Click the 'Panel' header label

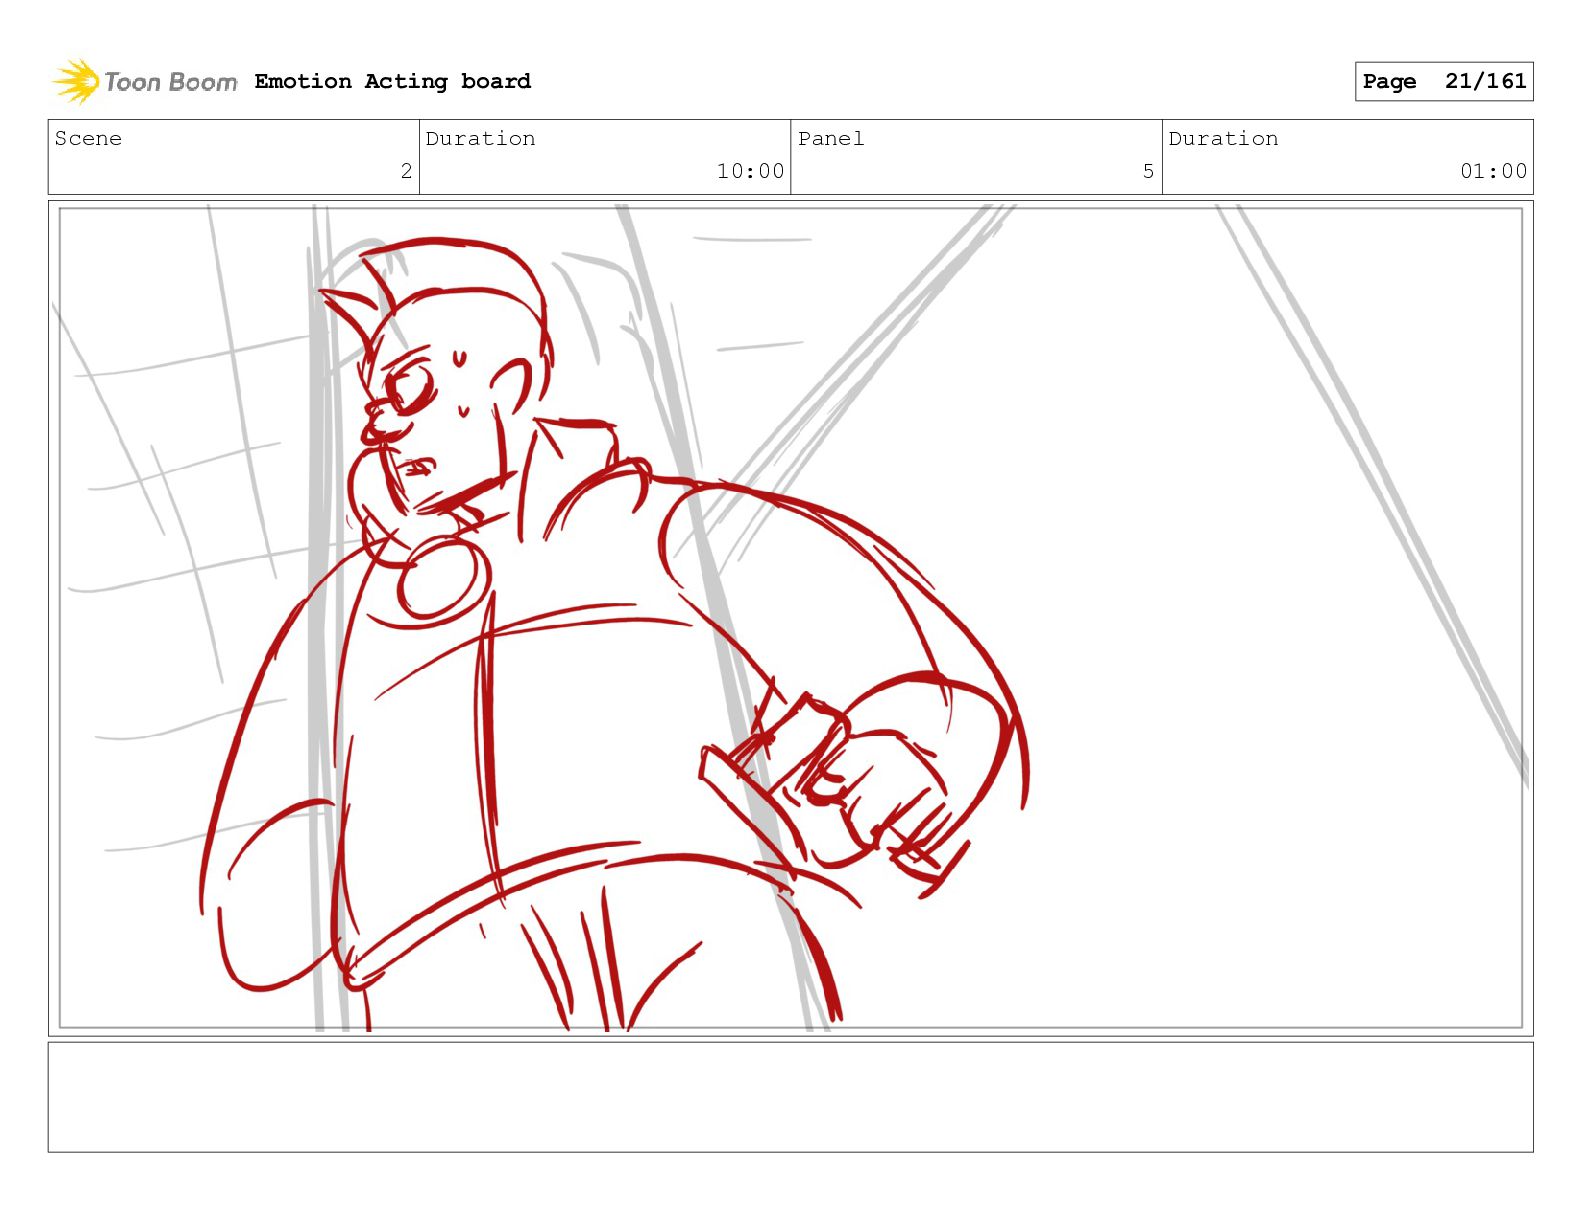(x=831, y=138)
